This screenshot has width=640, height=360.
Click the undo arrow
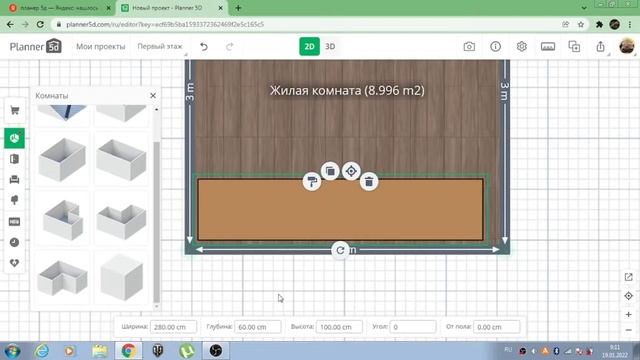pos(204,47)
